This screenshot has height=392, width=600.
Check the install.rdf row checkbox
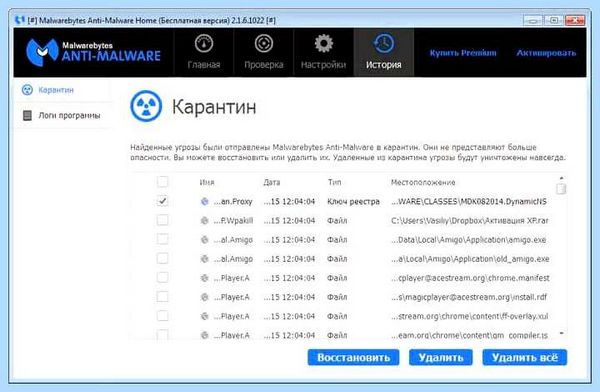click(163, 297)
